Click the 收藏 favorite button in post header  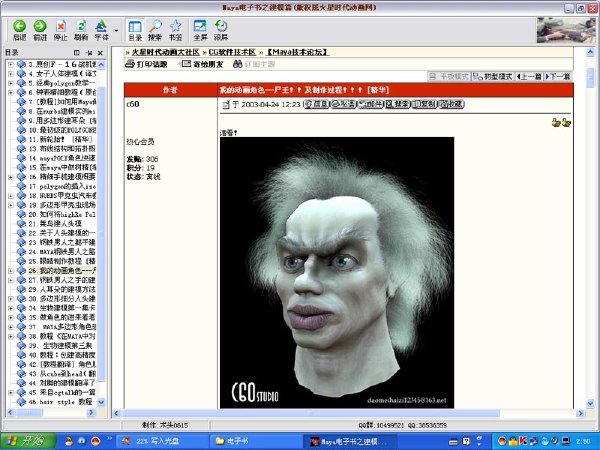[x=451, y=104]
